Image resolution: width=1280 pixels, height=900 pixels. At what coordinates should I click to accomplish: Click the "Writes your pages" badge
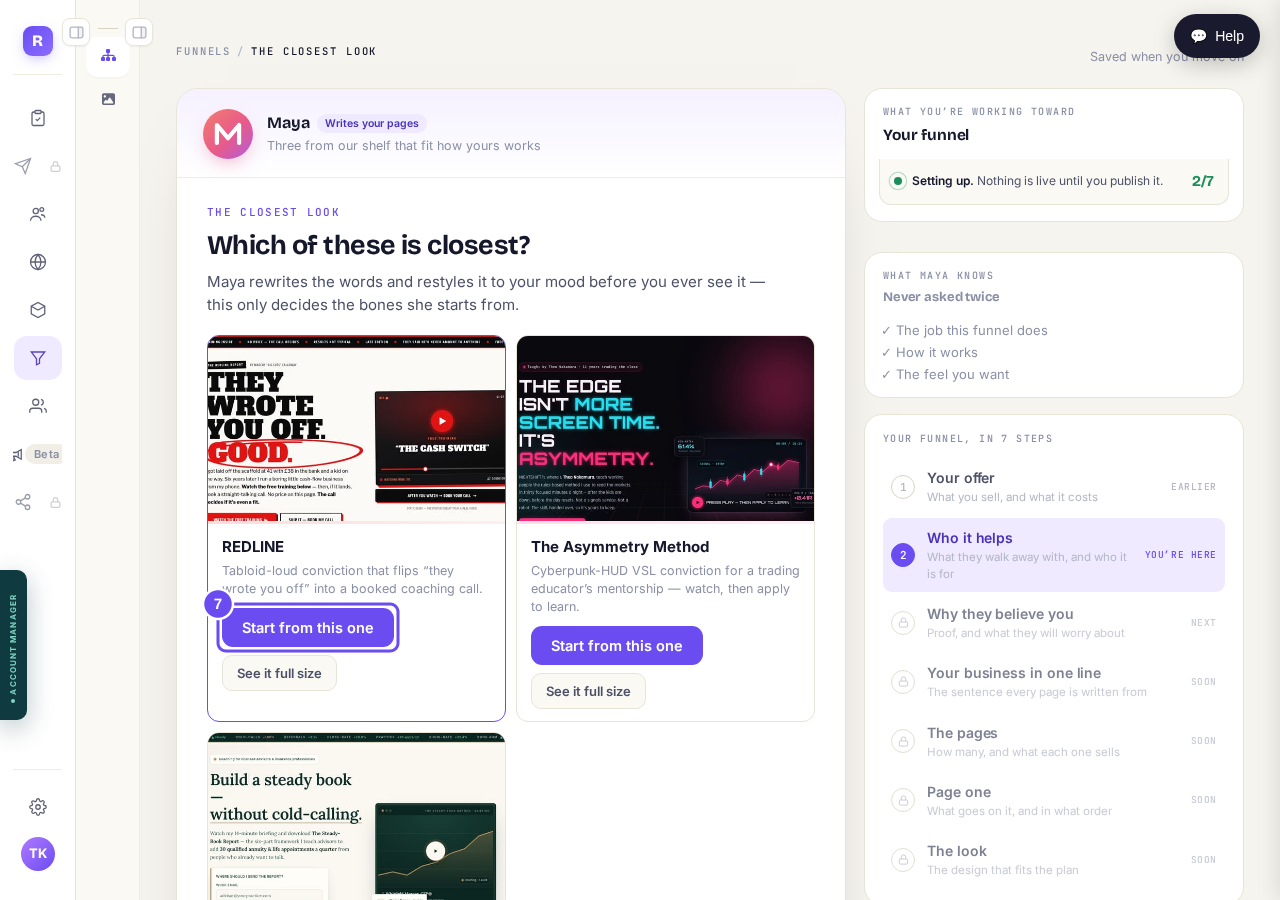[372, 123]
